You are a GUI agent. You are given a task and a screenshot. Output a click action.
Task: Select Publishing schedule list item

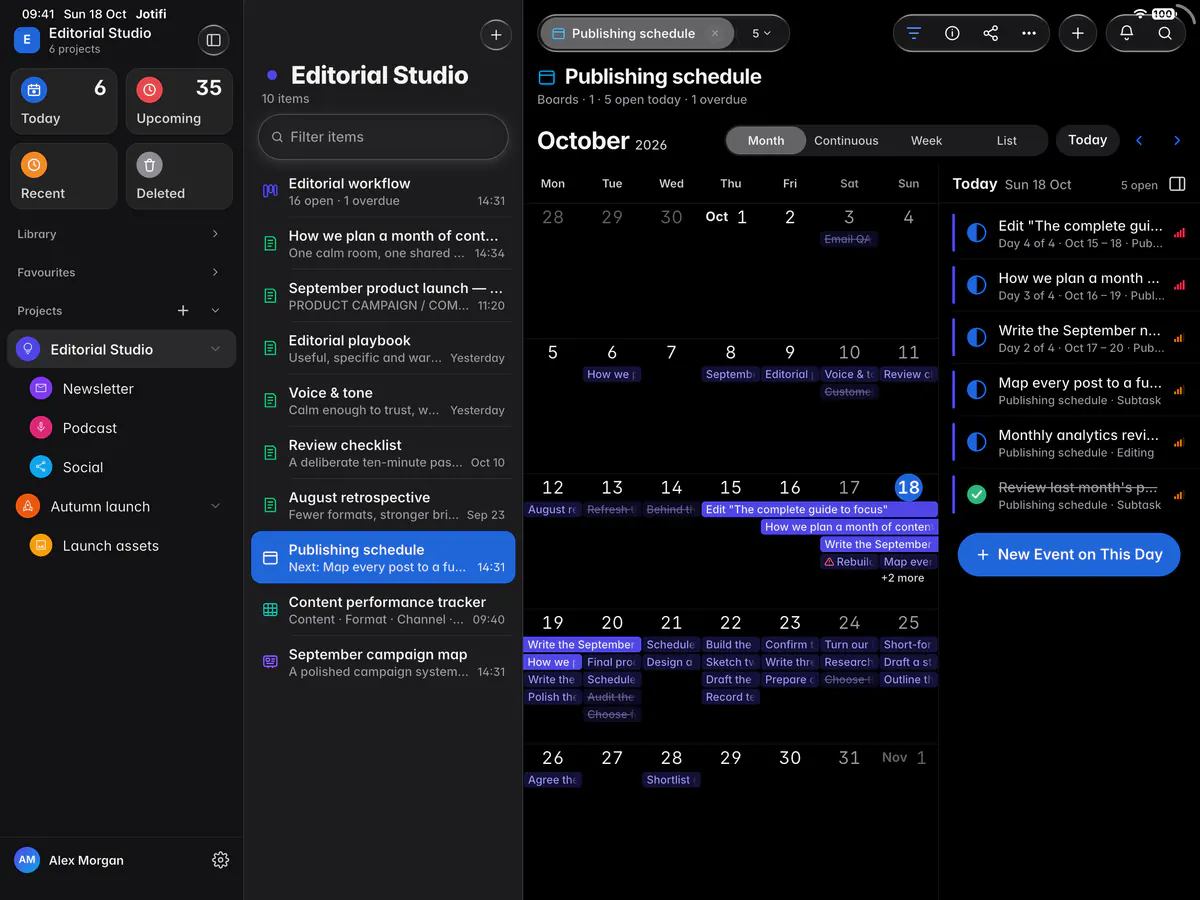coord(383,557)
